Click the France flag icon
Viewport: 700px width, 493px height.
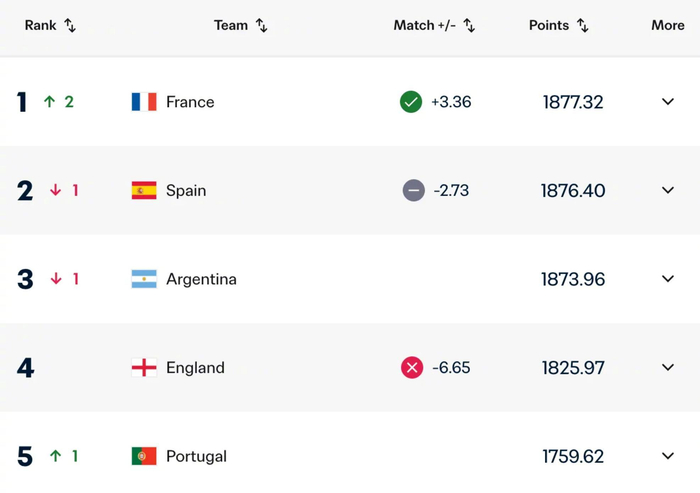144,102
